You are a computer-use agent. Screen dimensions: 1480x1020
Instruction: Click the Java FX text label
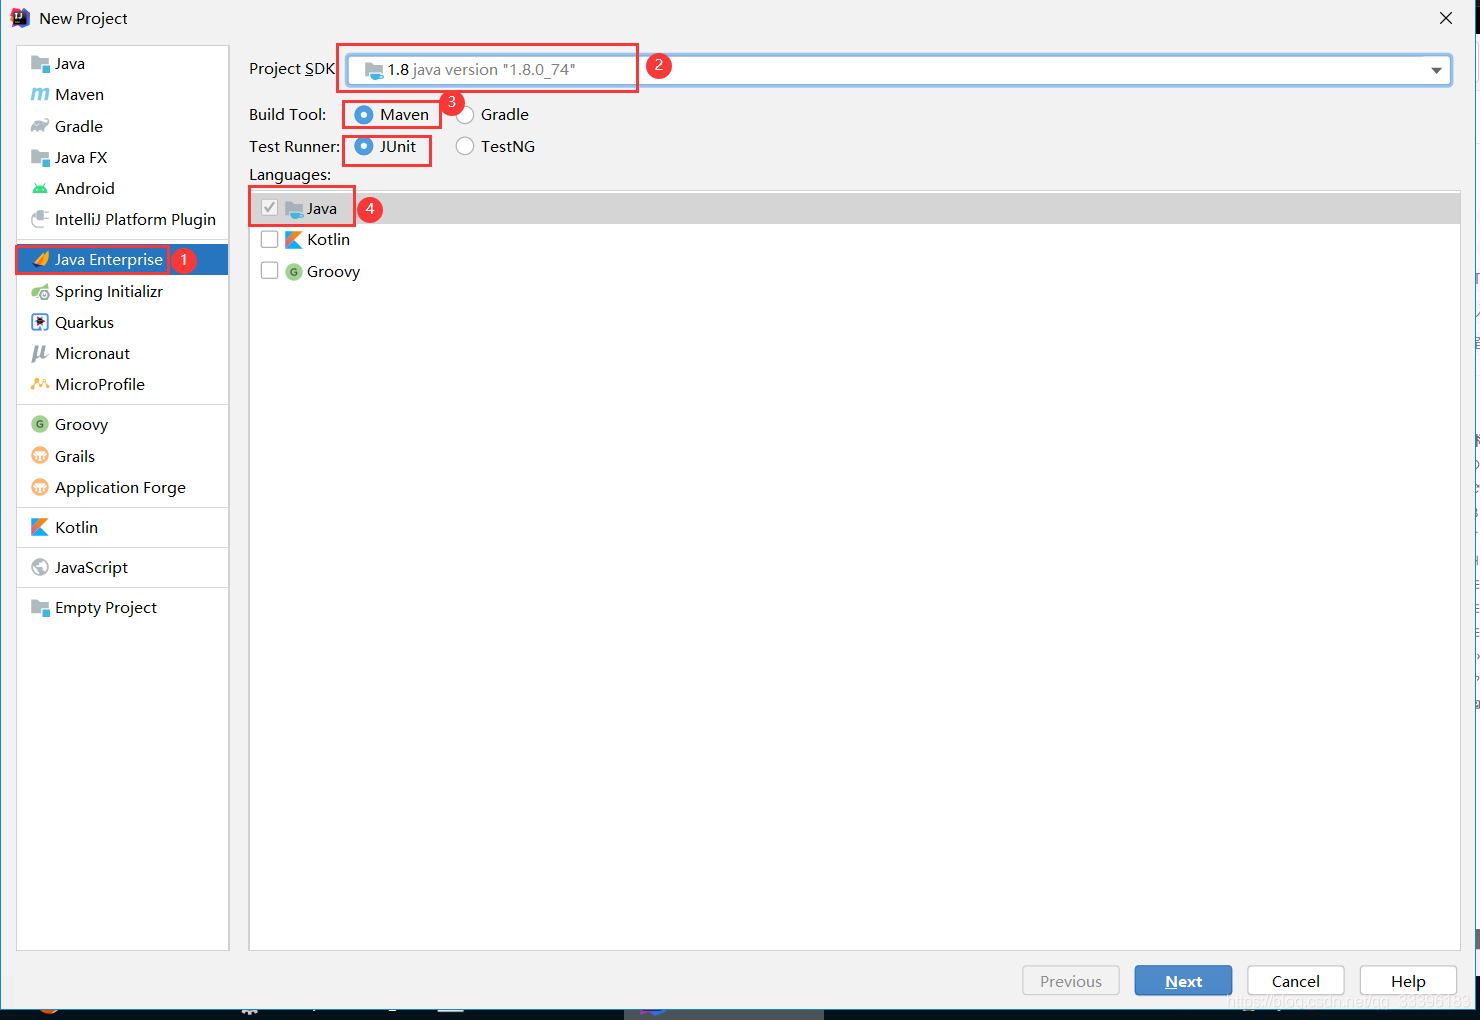click(x=81, y=157)
